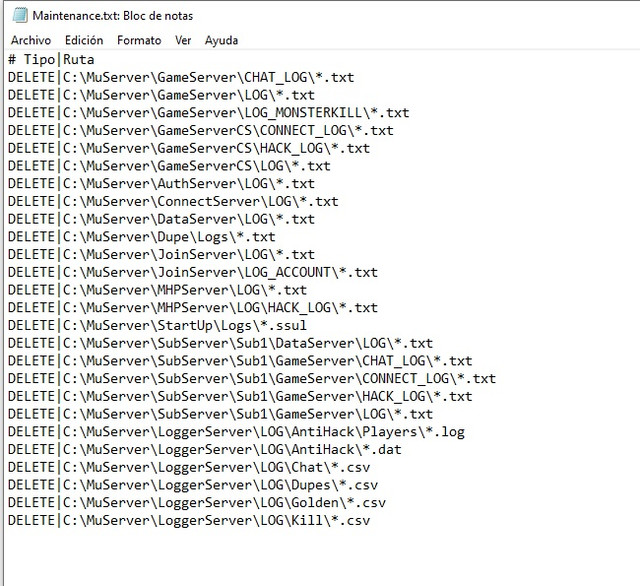
Task: Click the MuServer\DataServer\LOG\*.txt line
Action: (161, 219)
